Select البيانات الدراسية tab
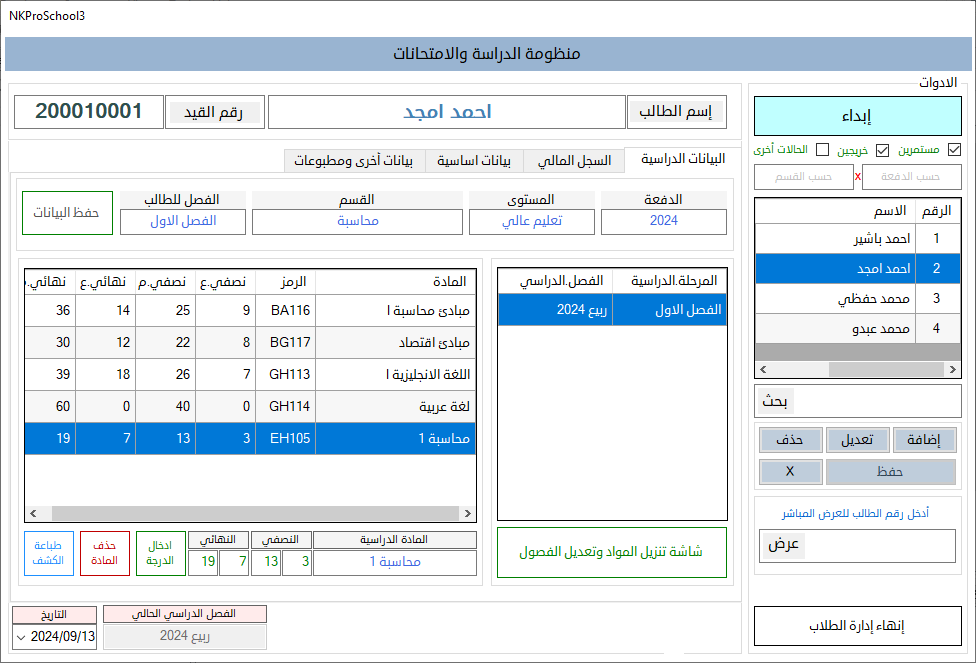Screen dimensions: 976x663 click(x=683, y=159)
